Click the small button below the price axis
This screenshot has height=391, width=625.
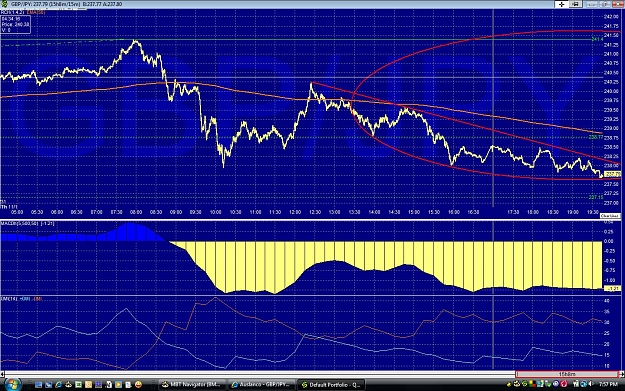(x=610, y=216)
